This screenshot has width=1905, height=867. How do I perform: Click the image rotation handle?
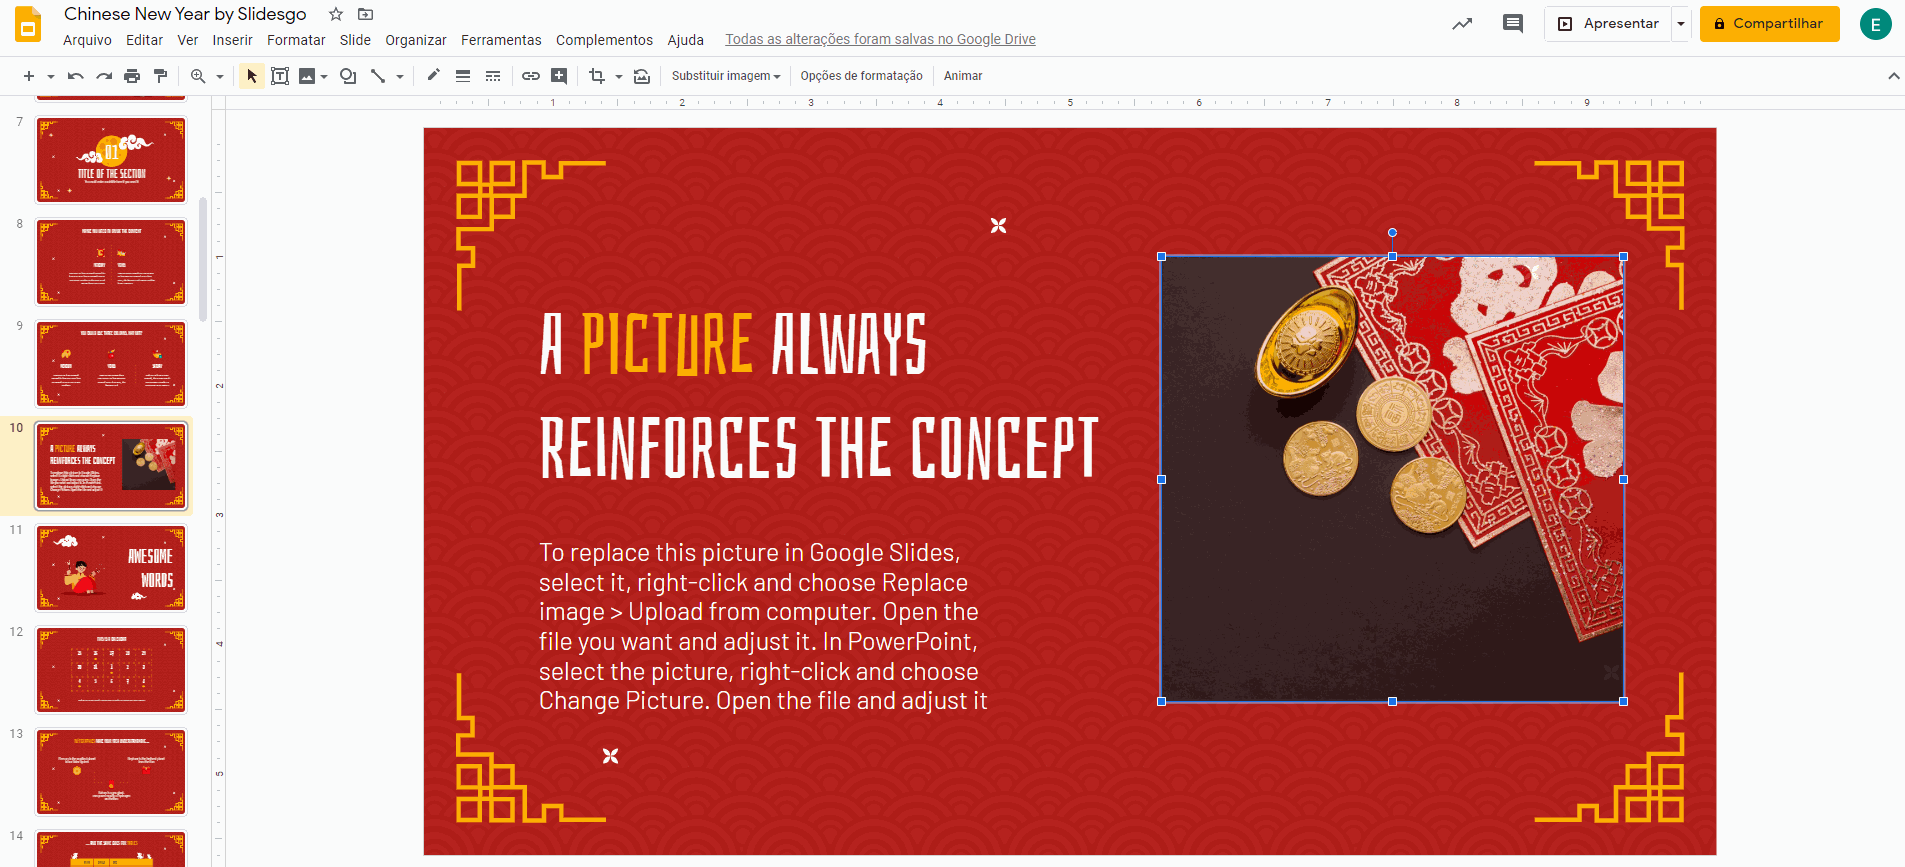[1392, 233]
